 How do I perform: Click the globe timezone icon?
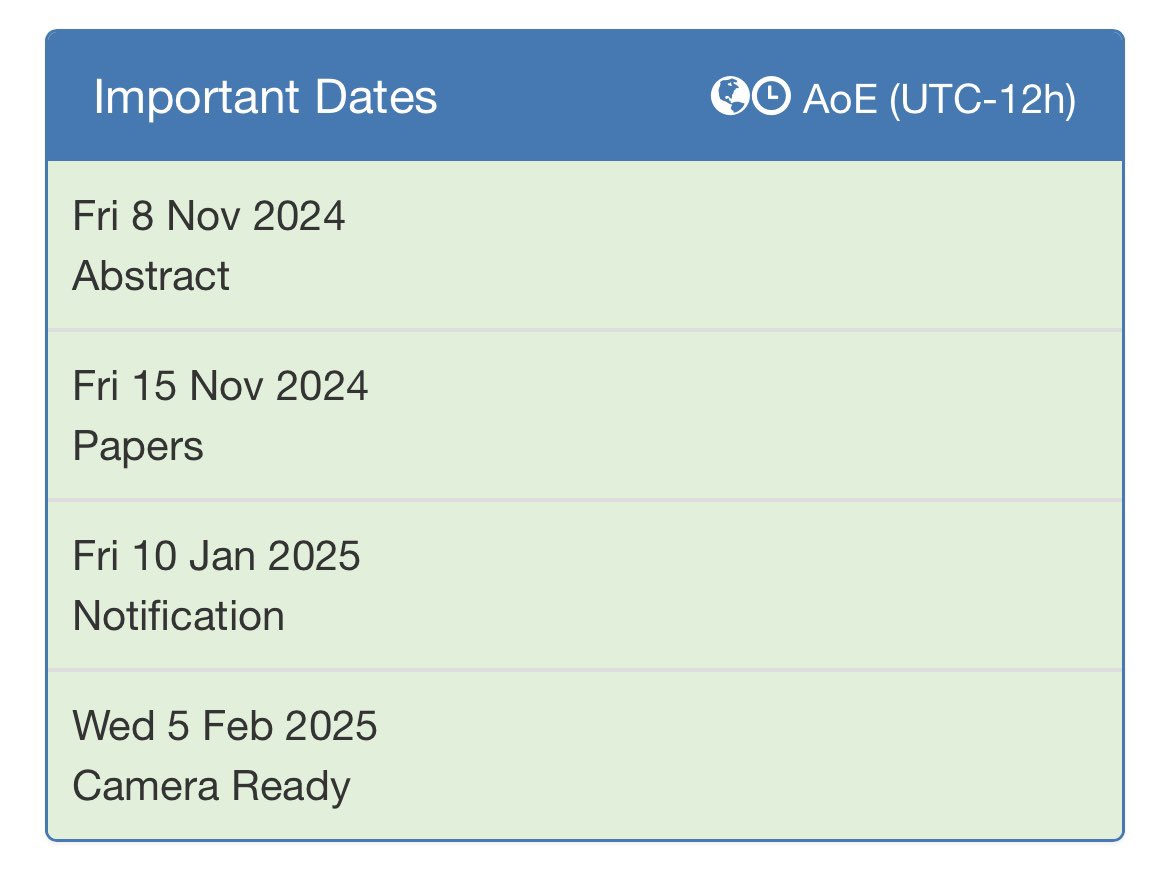tap(729, 96)
